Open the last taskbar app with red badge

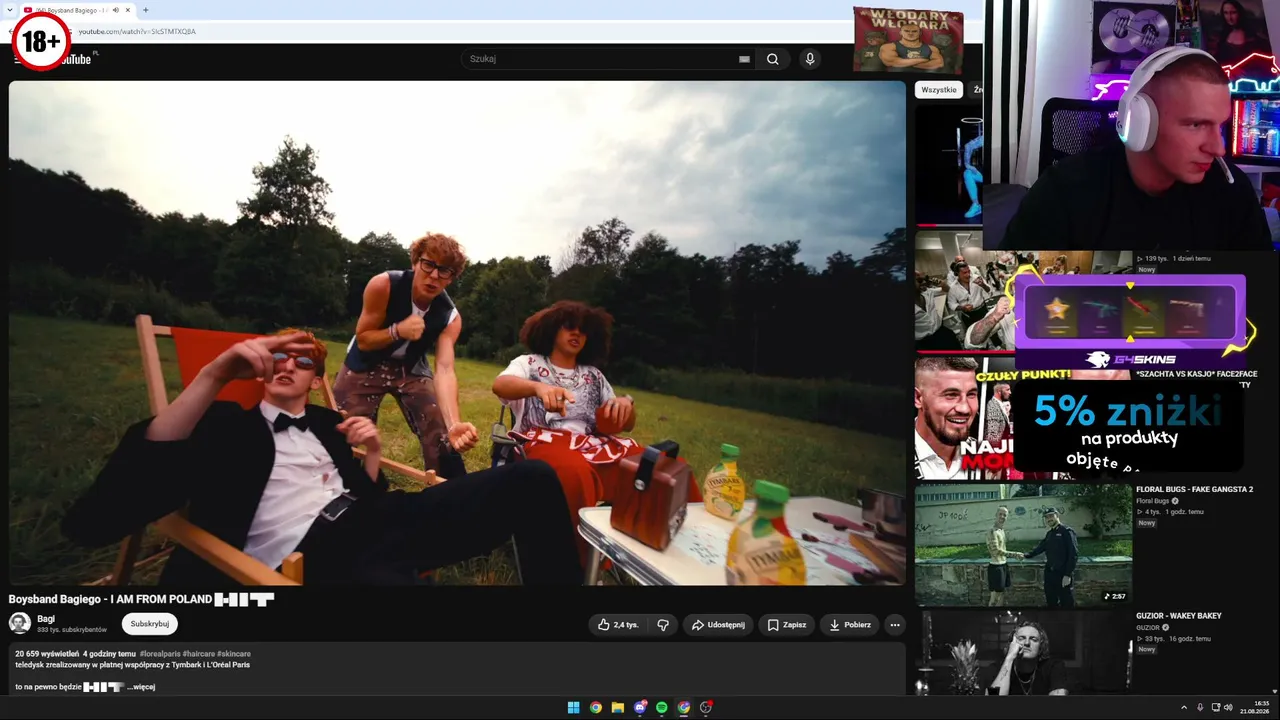[706, 707]
